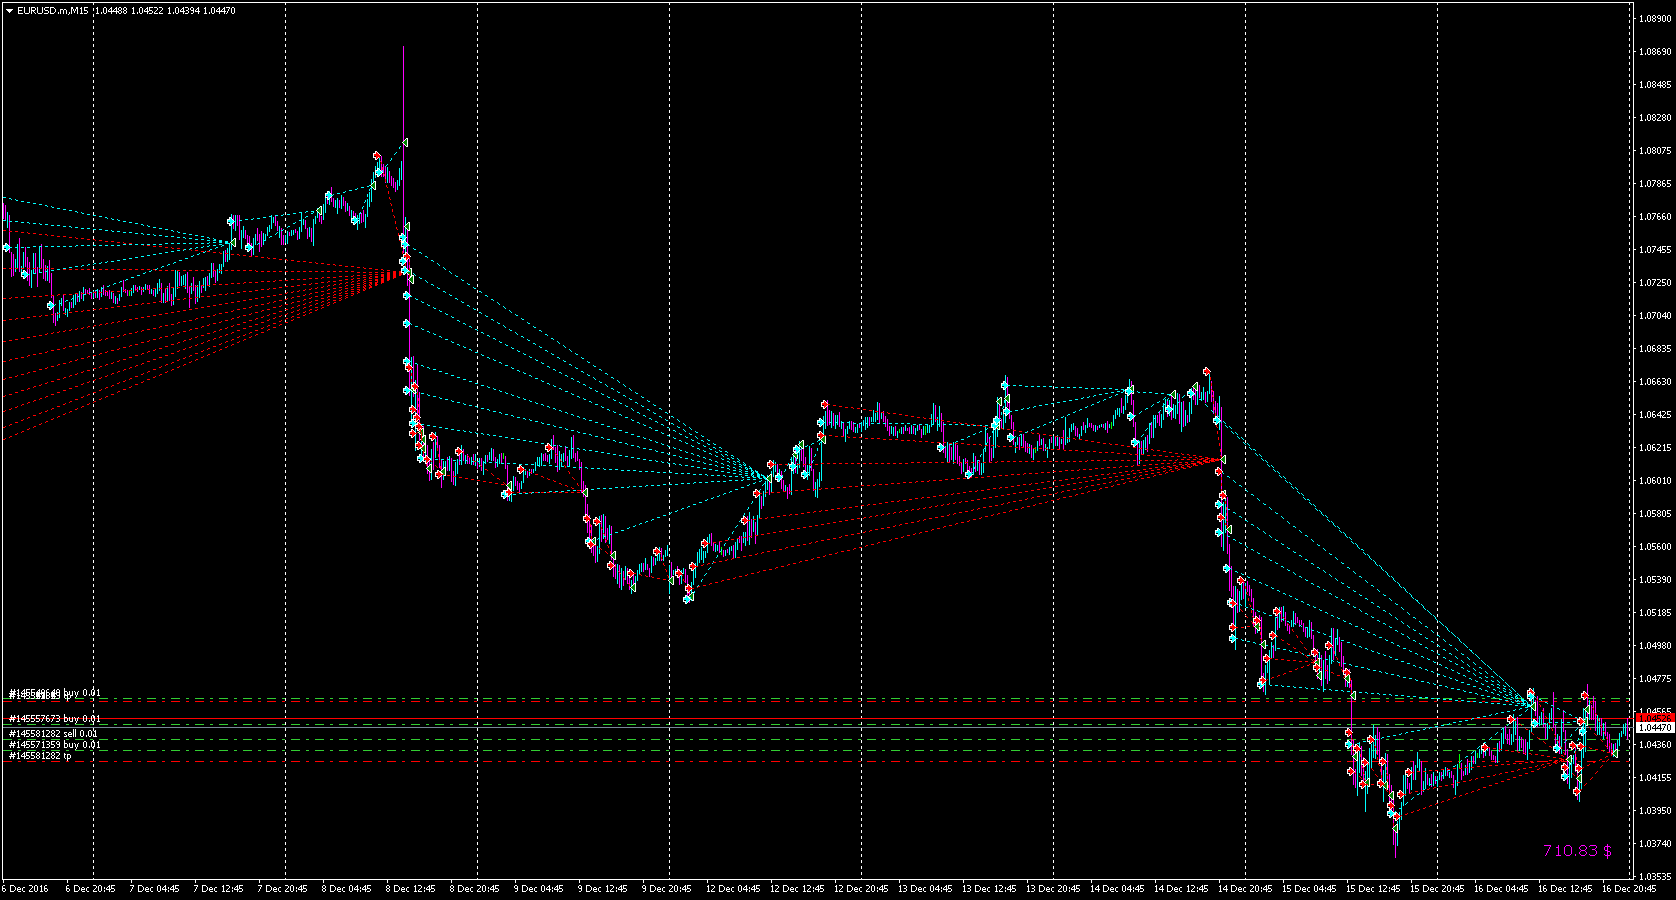Screen dimensions: 1676x900
Task: Click the 15 Dec 20:45 time axis label
Action: (x=1437, y=888)
